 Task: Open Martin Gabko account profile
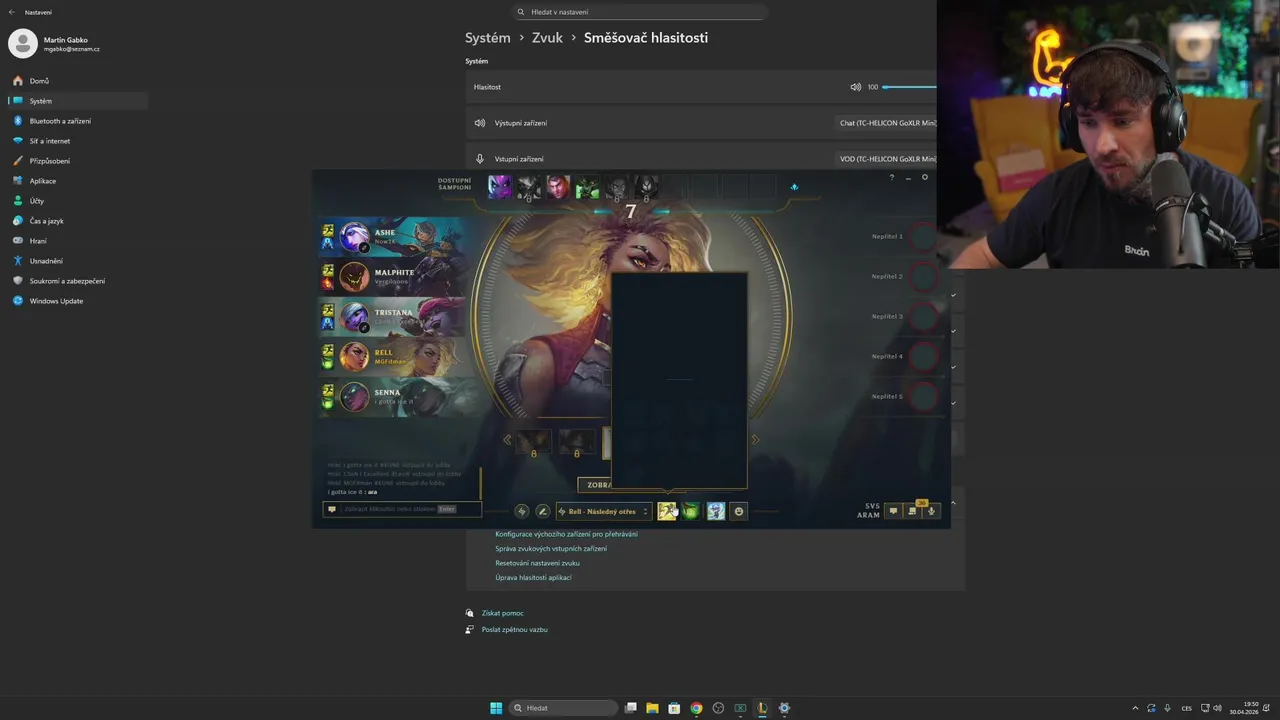55,43
